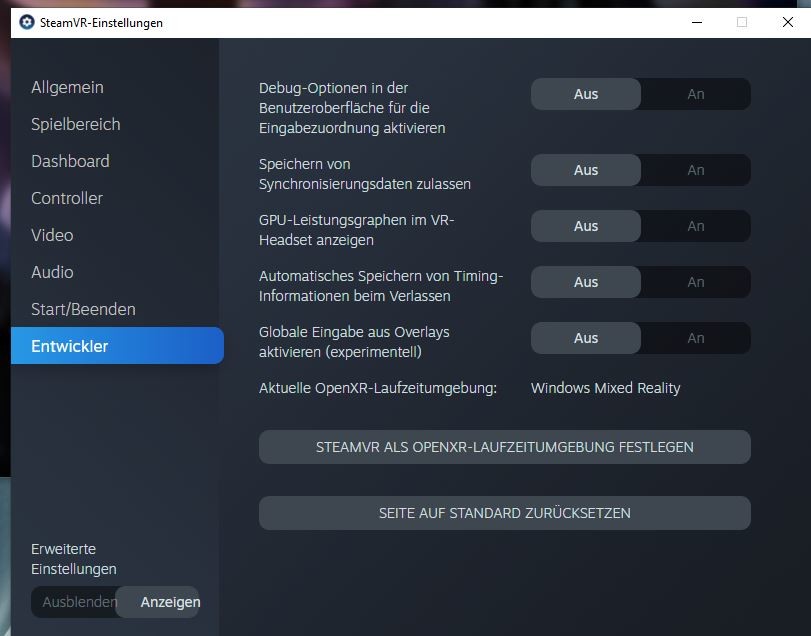Select Aus for Timing-Informationen saving
Screen dimensions: 811x636
click(586, 282)
